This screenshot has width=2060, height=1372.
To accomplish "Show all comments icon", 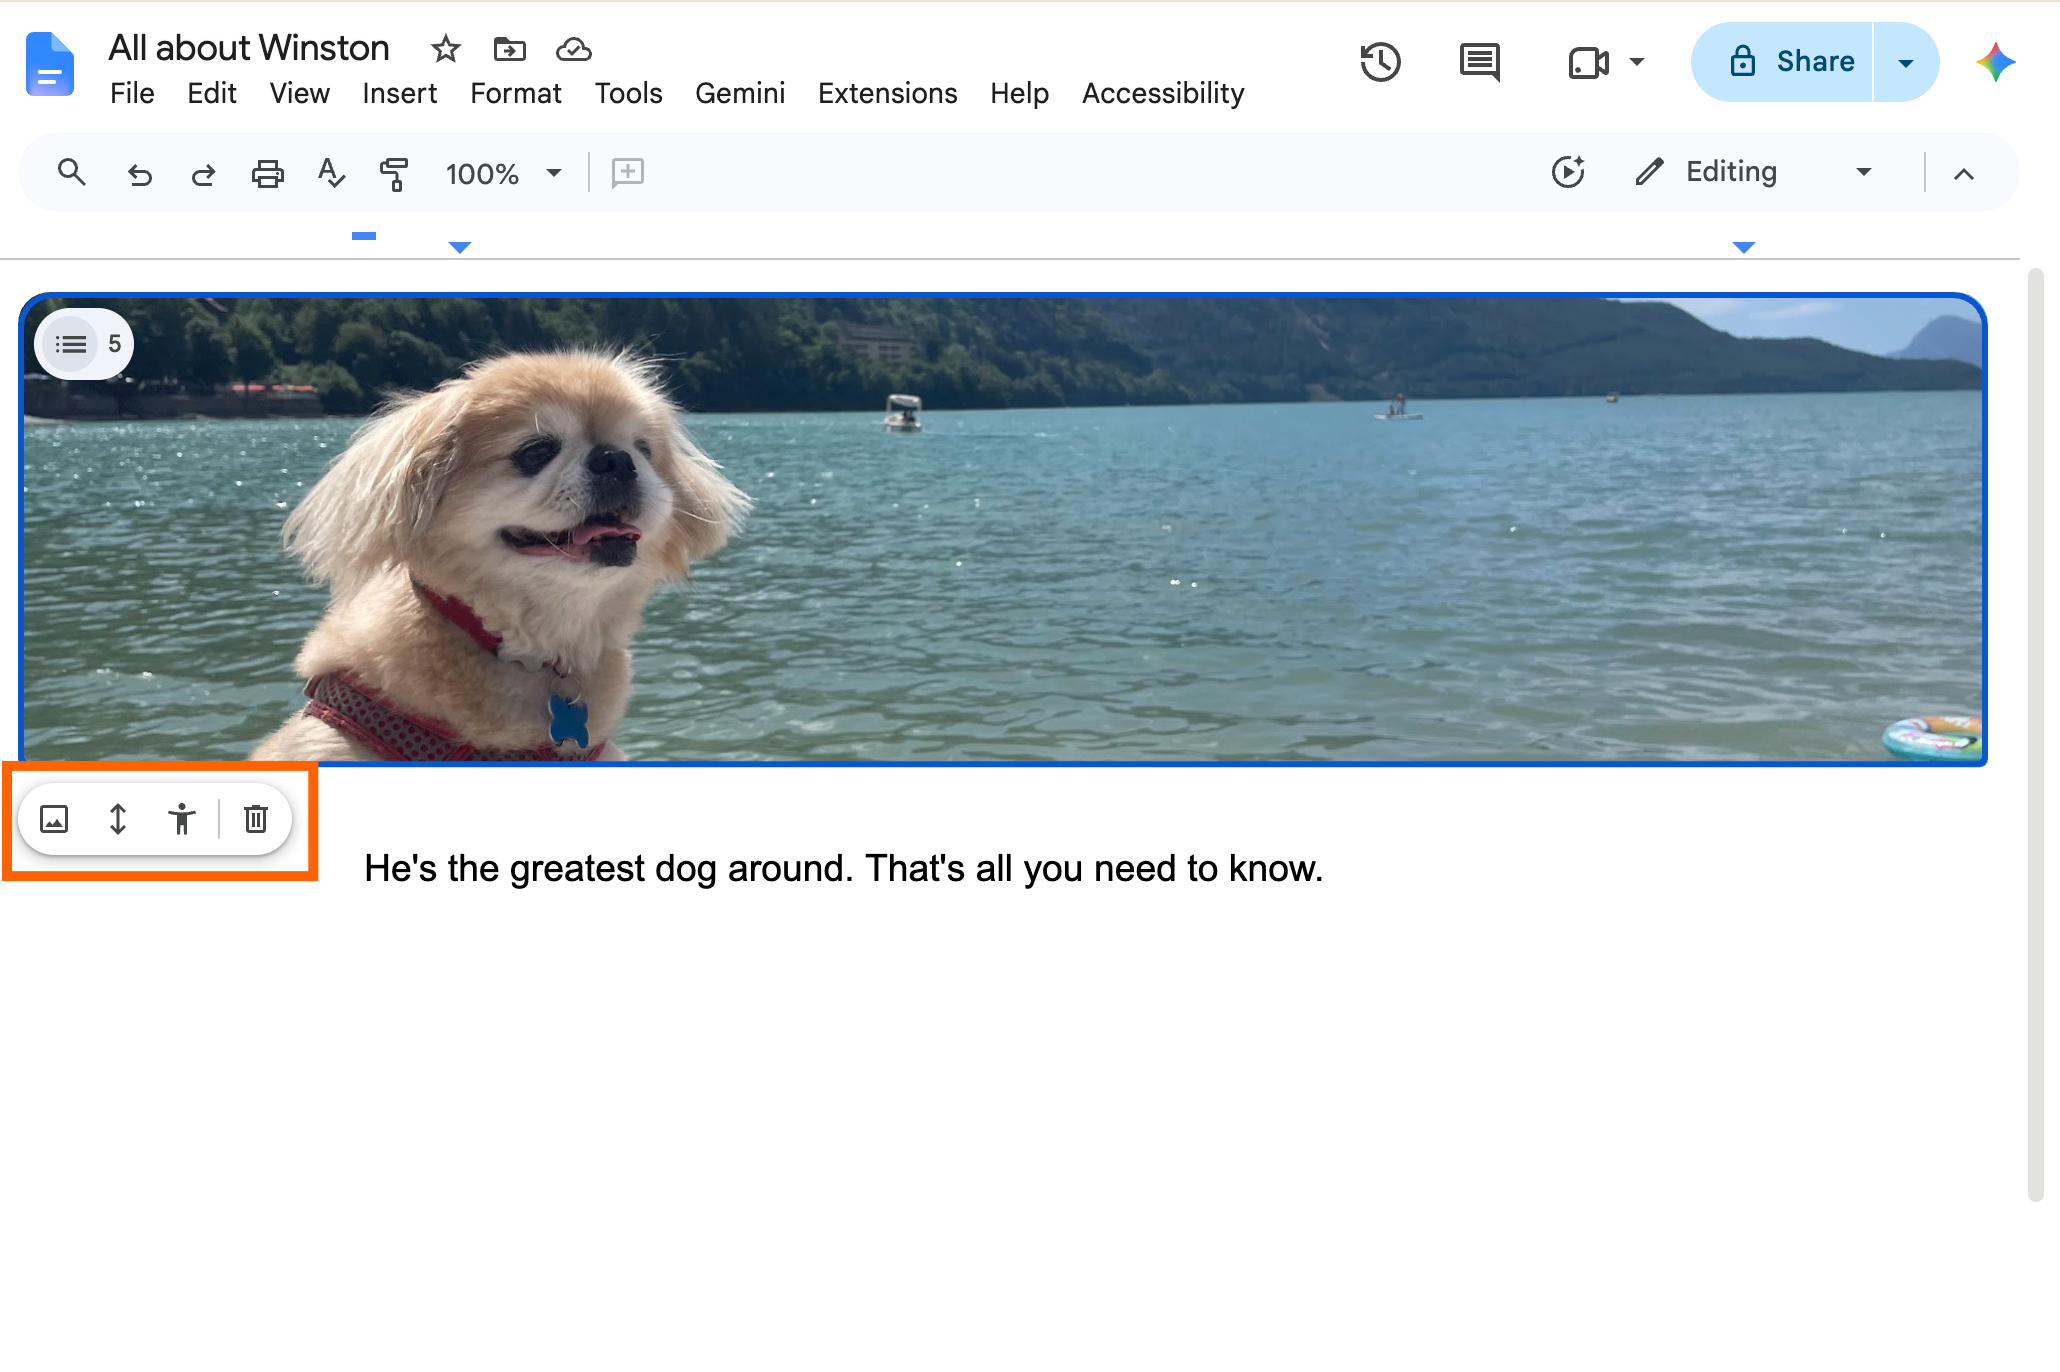I will 1480,62.
